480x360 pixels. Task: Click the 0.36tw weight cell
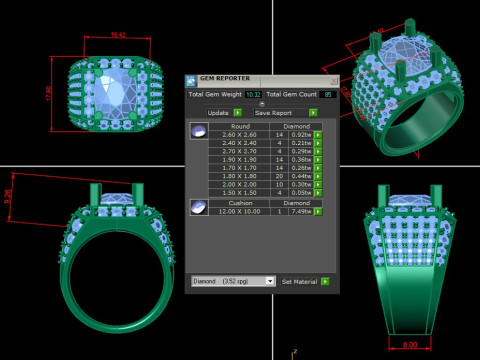pos(301,160)
